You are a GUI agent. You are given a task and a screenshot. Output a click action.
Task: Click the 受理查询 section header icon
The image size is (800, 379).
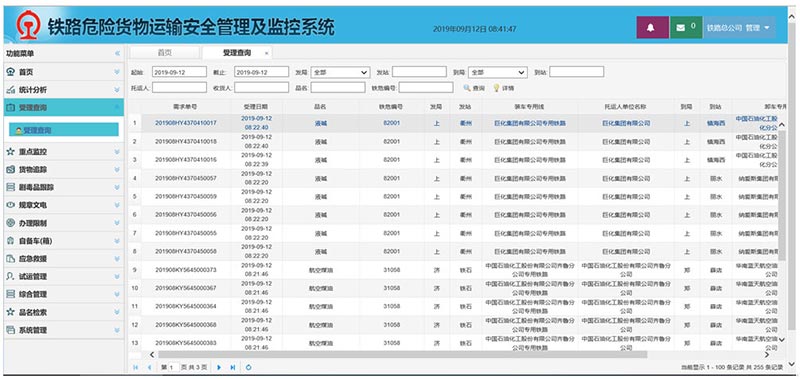point(10,108)
